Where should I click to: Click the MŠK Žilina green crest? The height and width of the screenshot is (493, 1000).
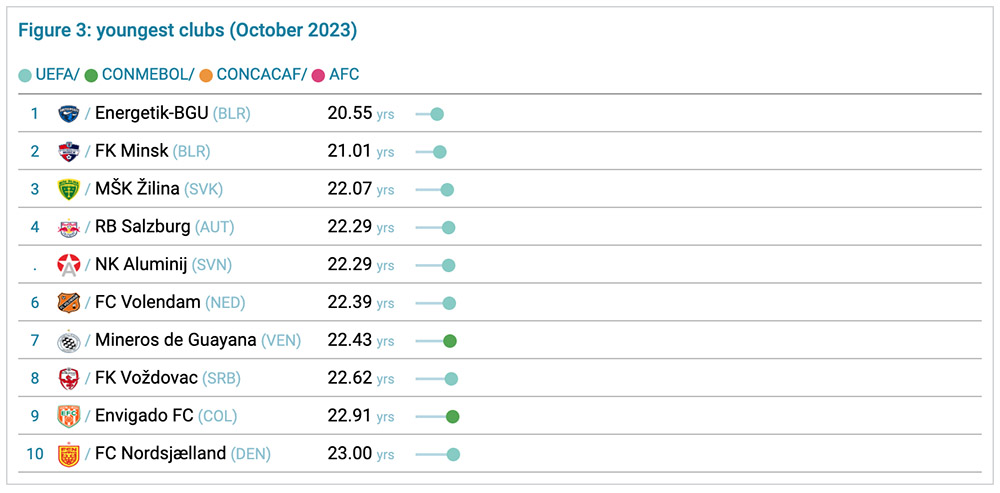[68, 190]
